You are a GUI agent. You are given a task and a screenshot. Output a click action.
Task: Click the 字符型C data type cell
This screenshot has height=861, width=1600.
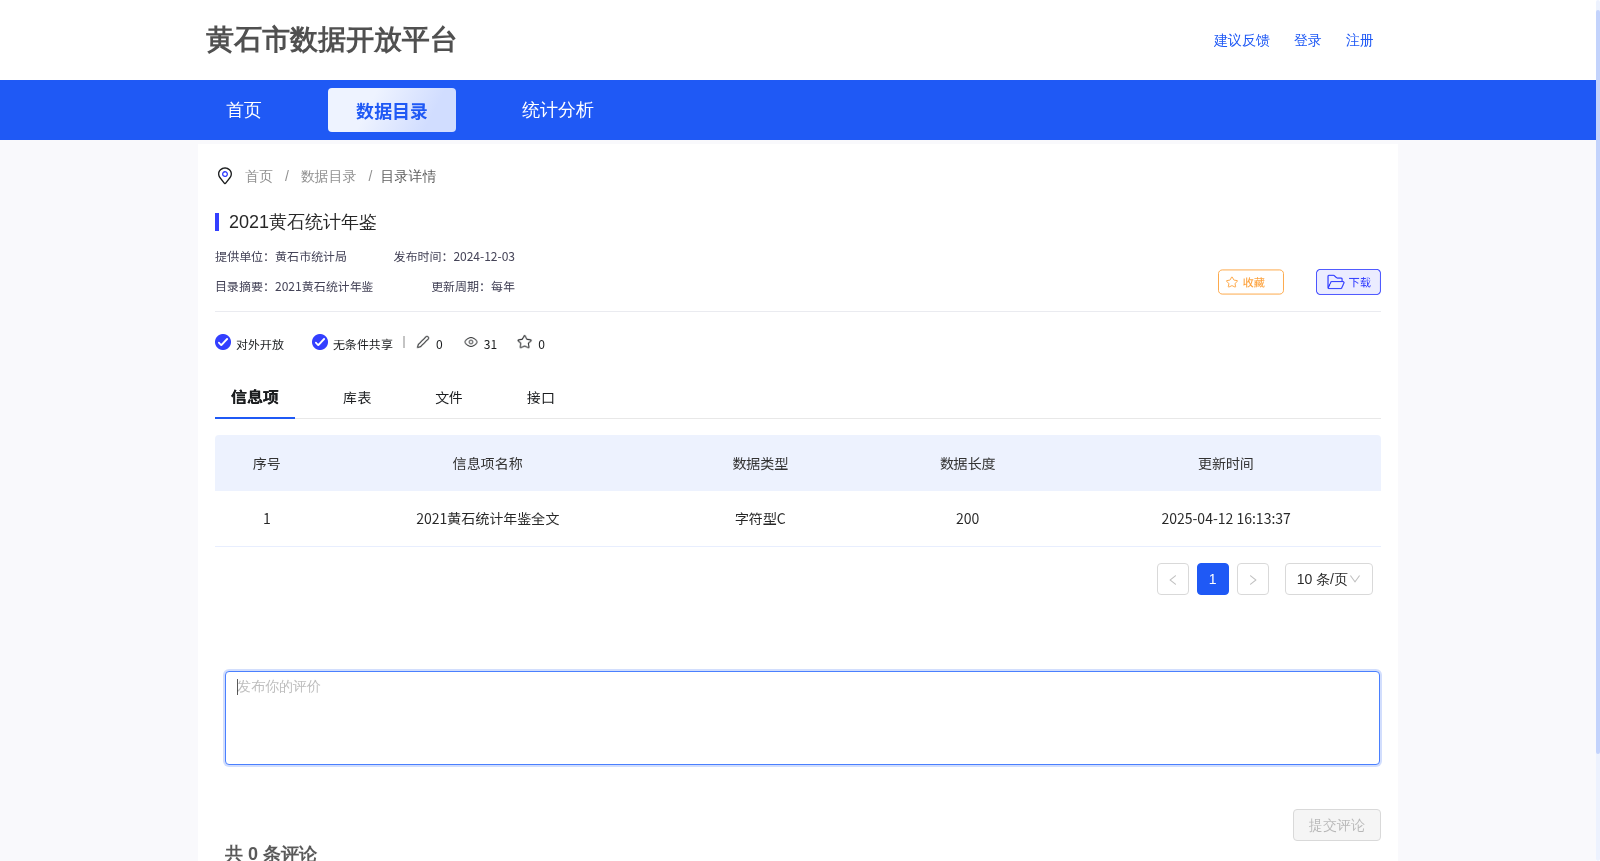(760, 519)
